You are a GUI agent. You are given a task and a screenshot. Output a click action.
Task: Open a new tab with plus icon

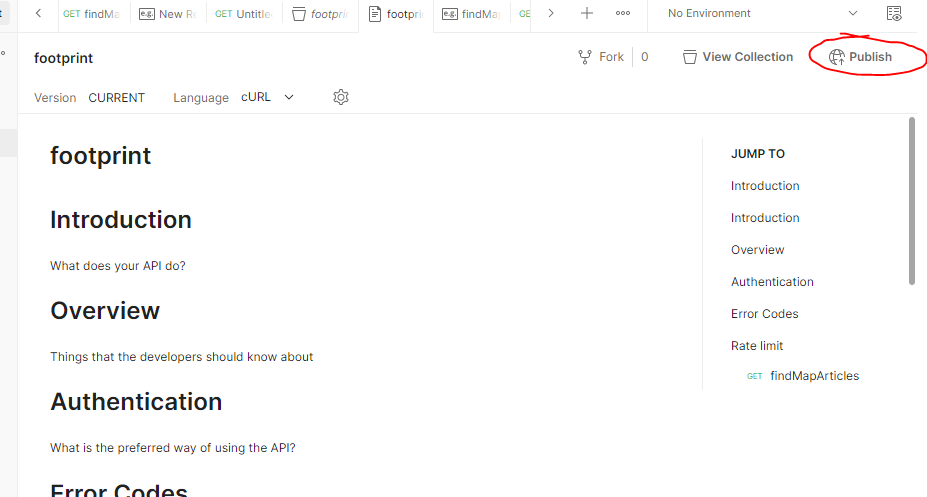[x=586, y=13]
